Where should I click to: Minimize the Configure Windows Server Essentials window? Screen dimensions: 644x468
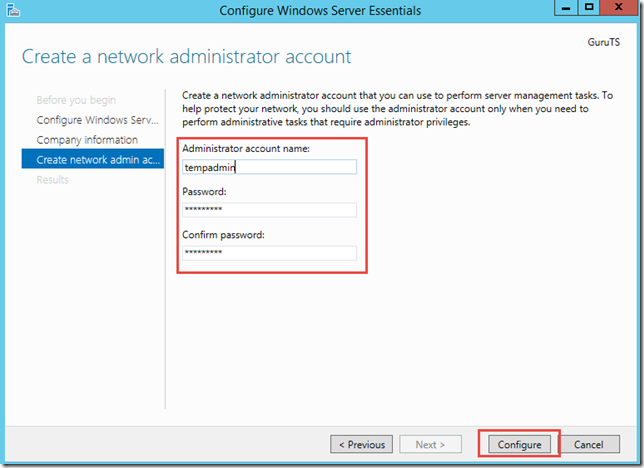tap(566, 8)
